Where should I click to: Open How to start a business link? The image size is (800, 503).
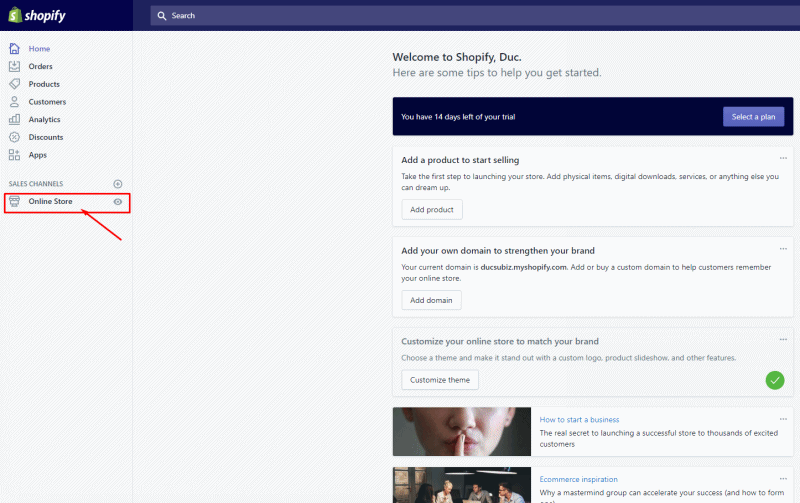click(x=579, y=419)
